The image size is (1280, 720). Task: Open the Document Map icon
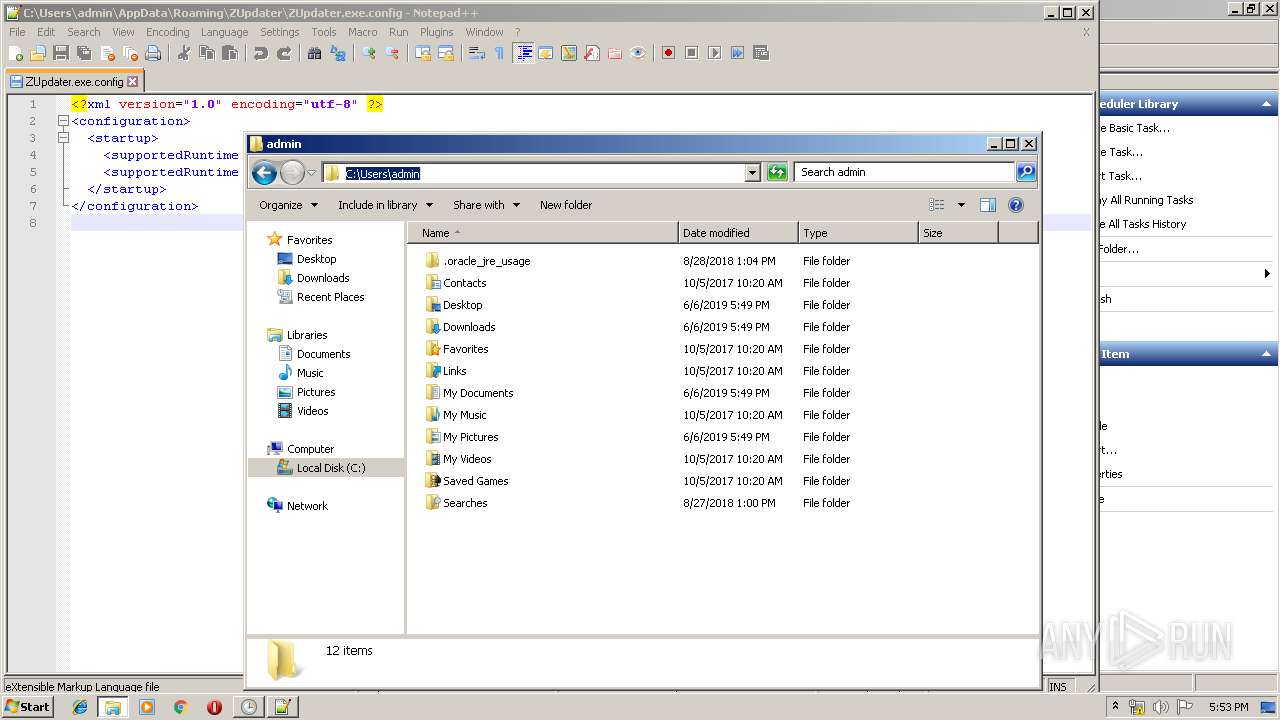pyautogui.click(x=568, y=53)
